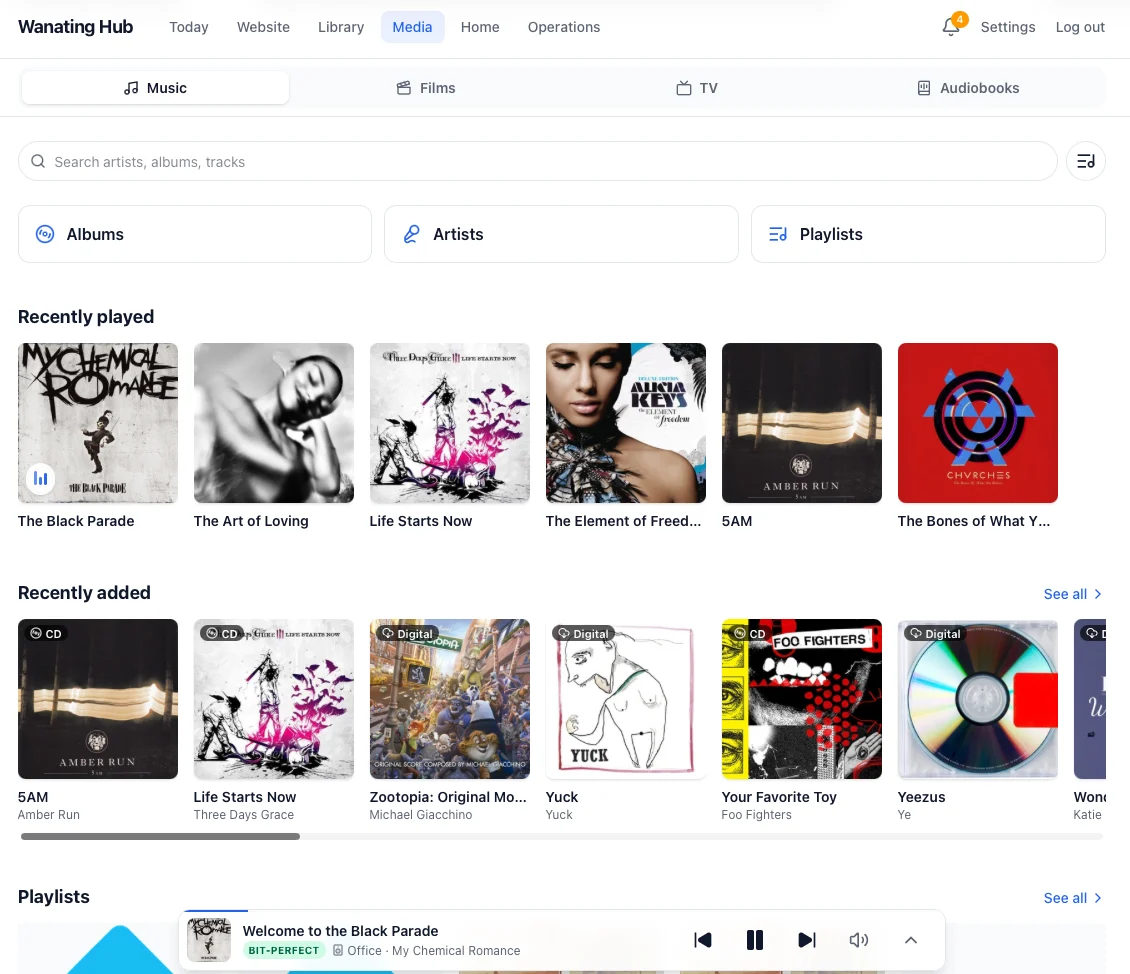Click the Digital badge on Zootopia
Image resolution: width=1130 pixels, height=974 pixels.
pos(408,633)
